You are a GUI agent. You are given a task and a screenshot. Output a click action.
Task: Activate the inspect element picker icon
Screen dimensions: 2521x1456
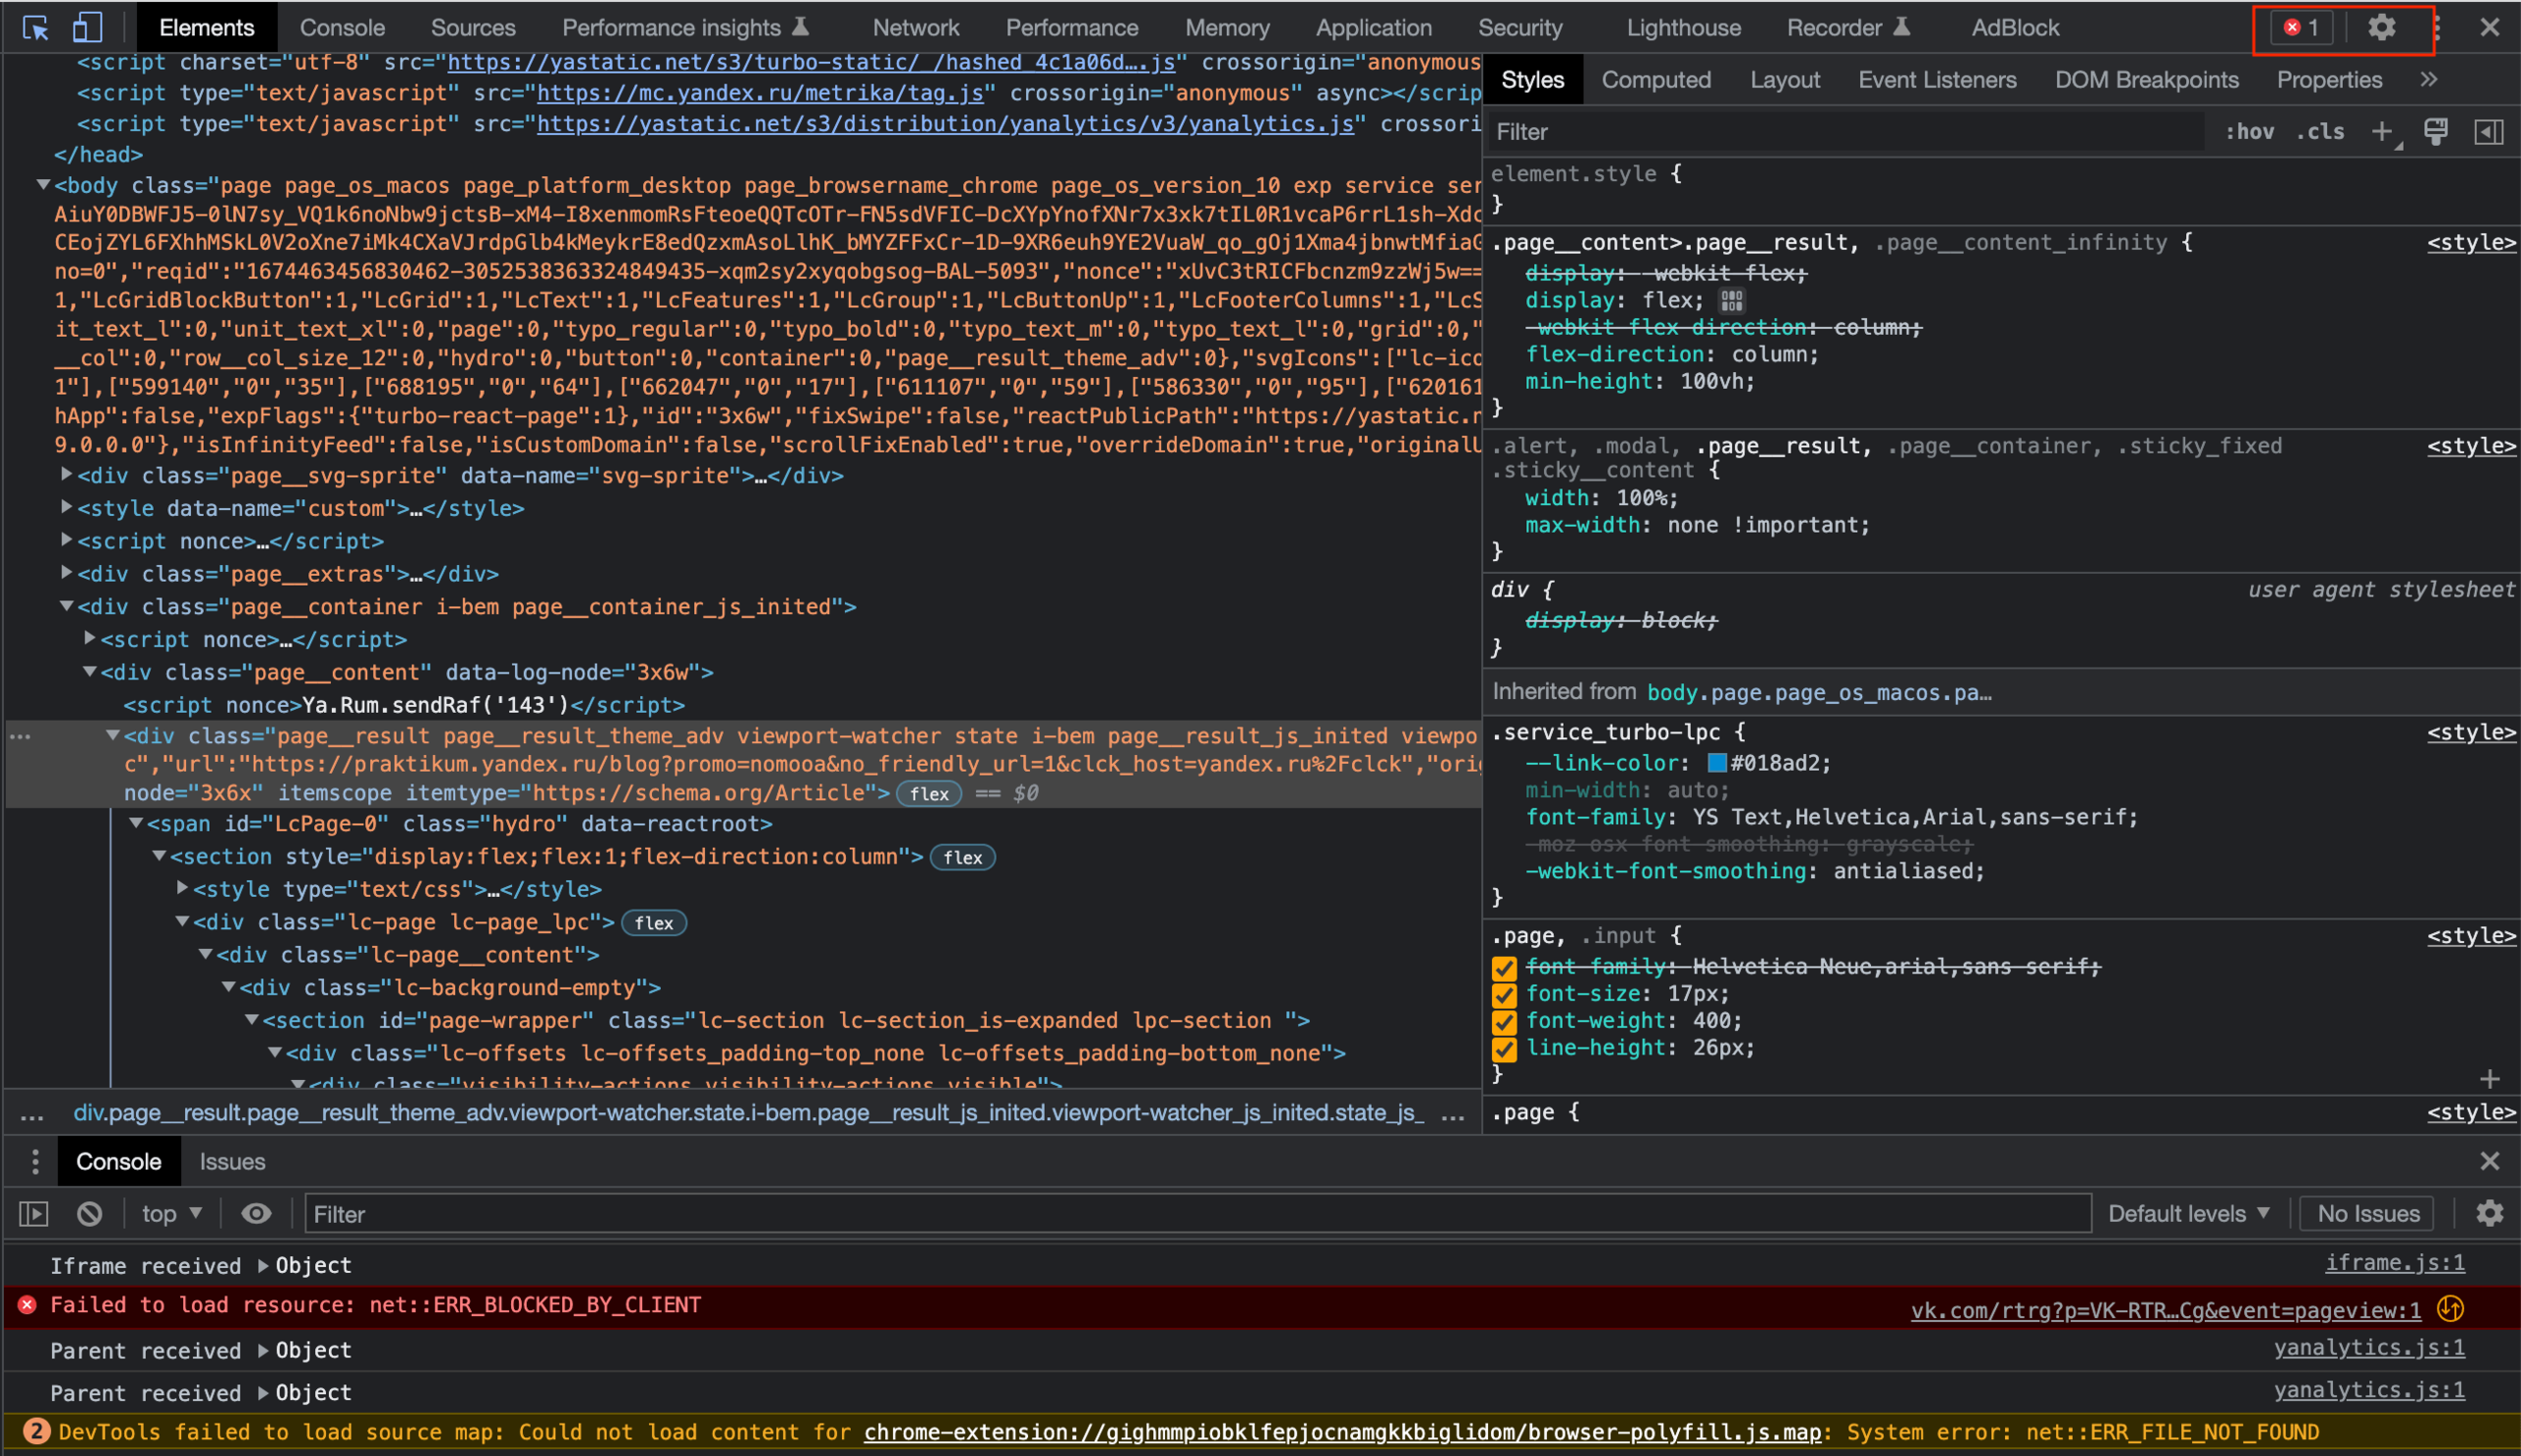tap(36, 28)
